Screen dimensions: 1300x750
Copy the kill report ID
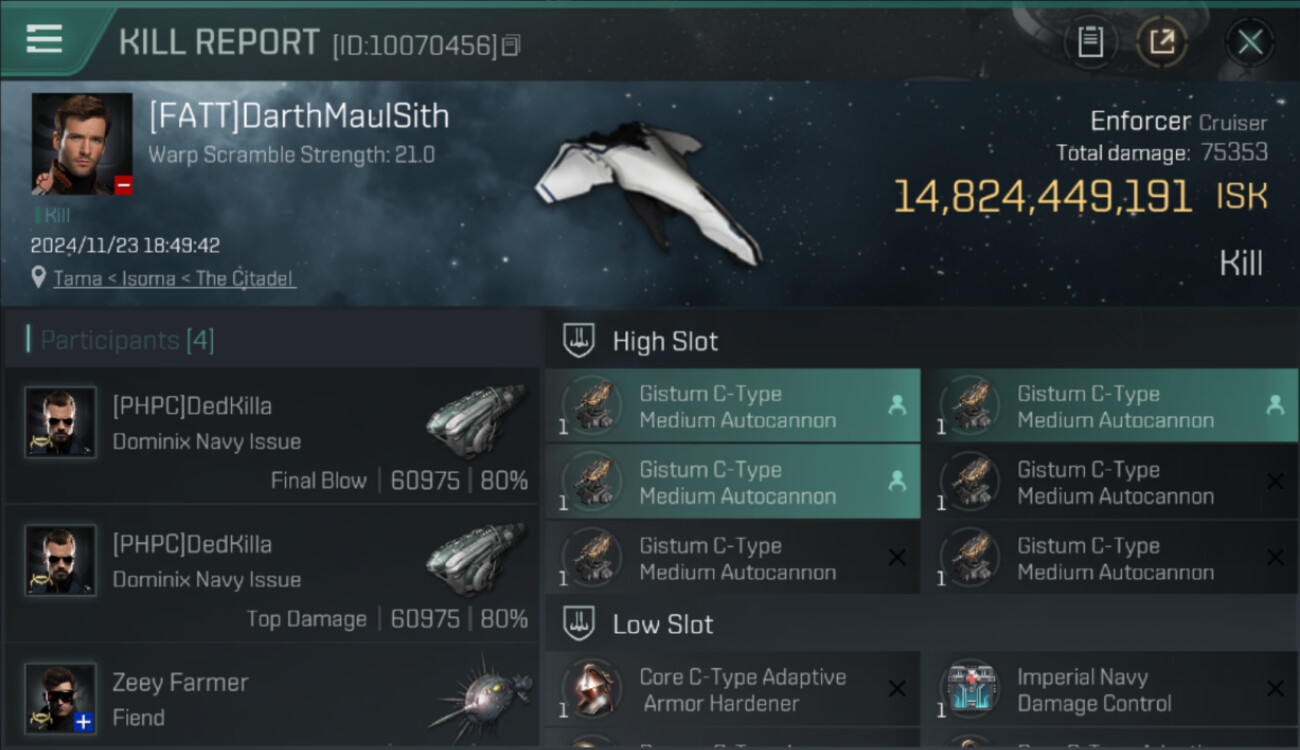(511, 45)
